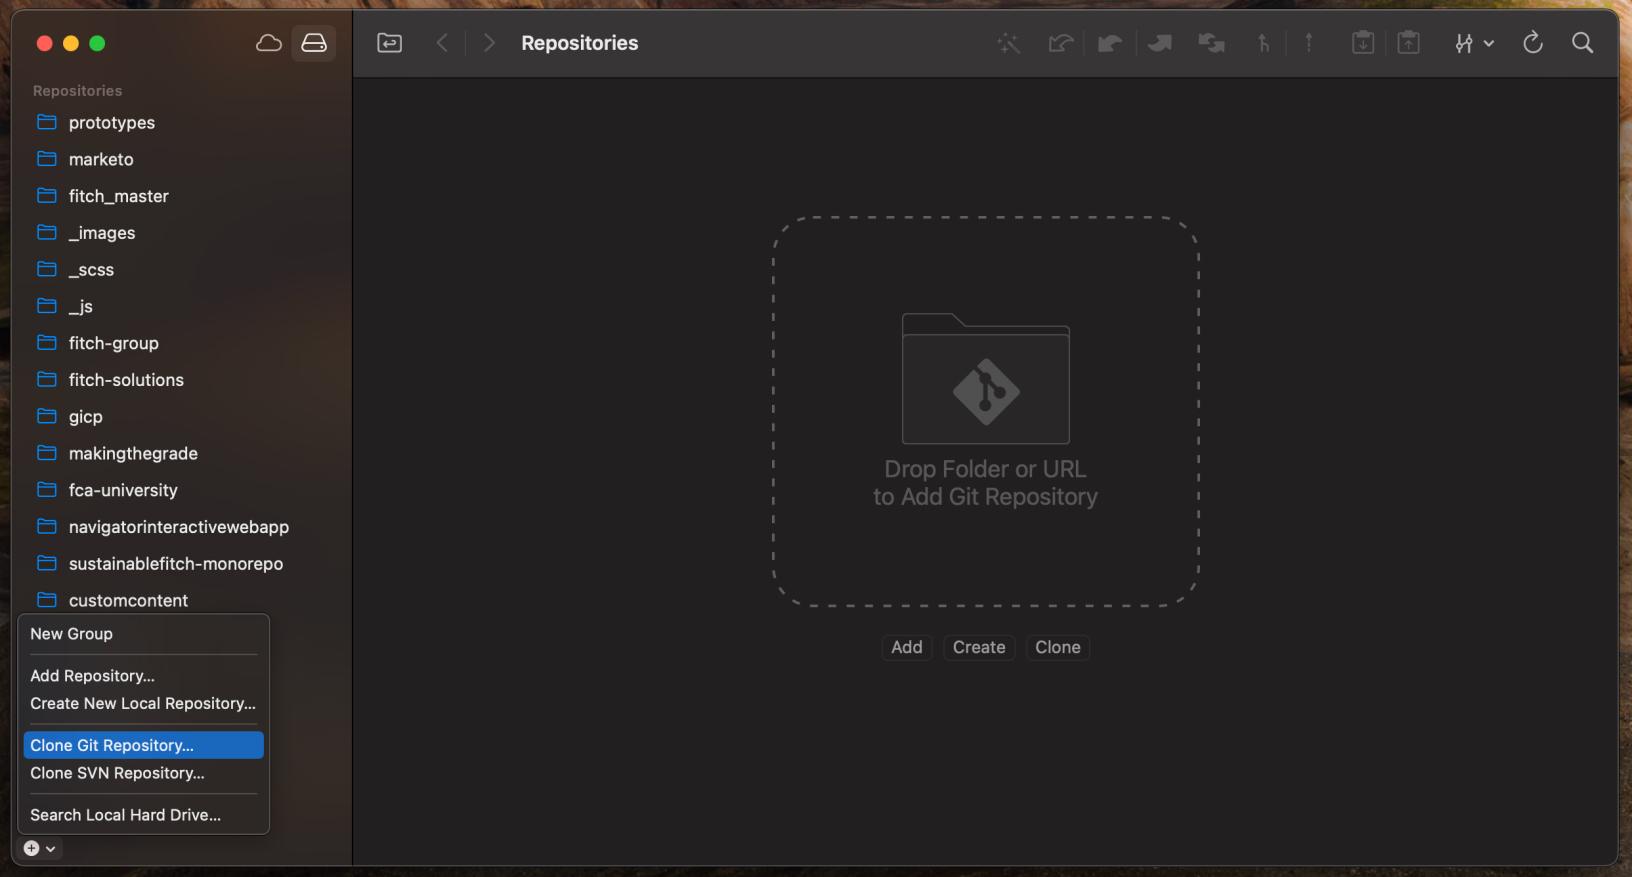Screen dimensions: 1632x877
Task: Go back with the left chevron
Action: tap(442, 43)
